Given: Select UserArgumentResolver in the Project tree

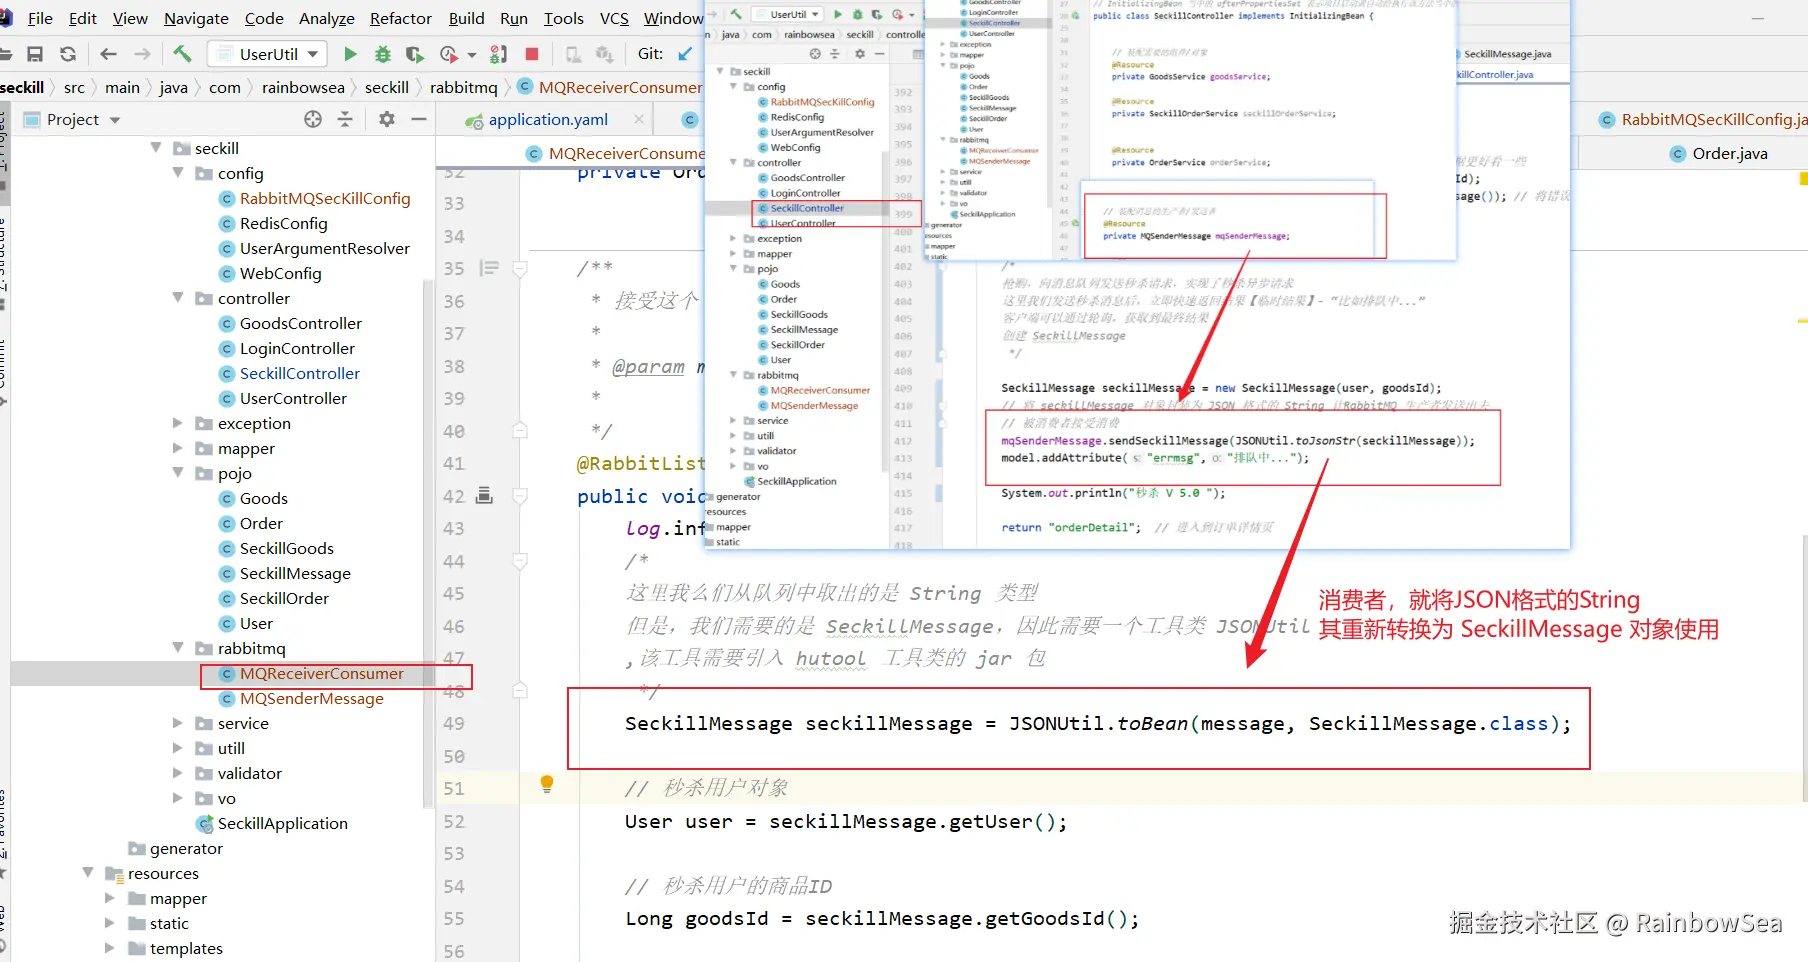Looking at the screenshot, I should tap(325, 248).
